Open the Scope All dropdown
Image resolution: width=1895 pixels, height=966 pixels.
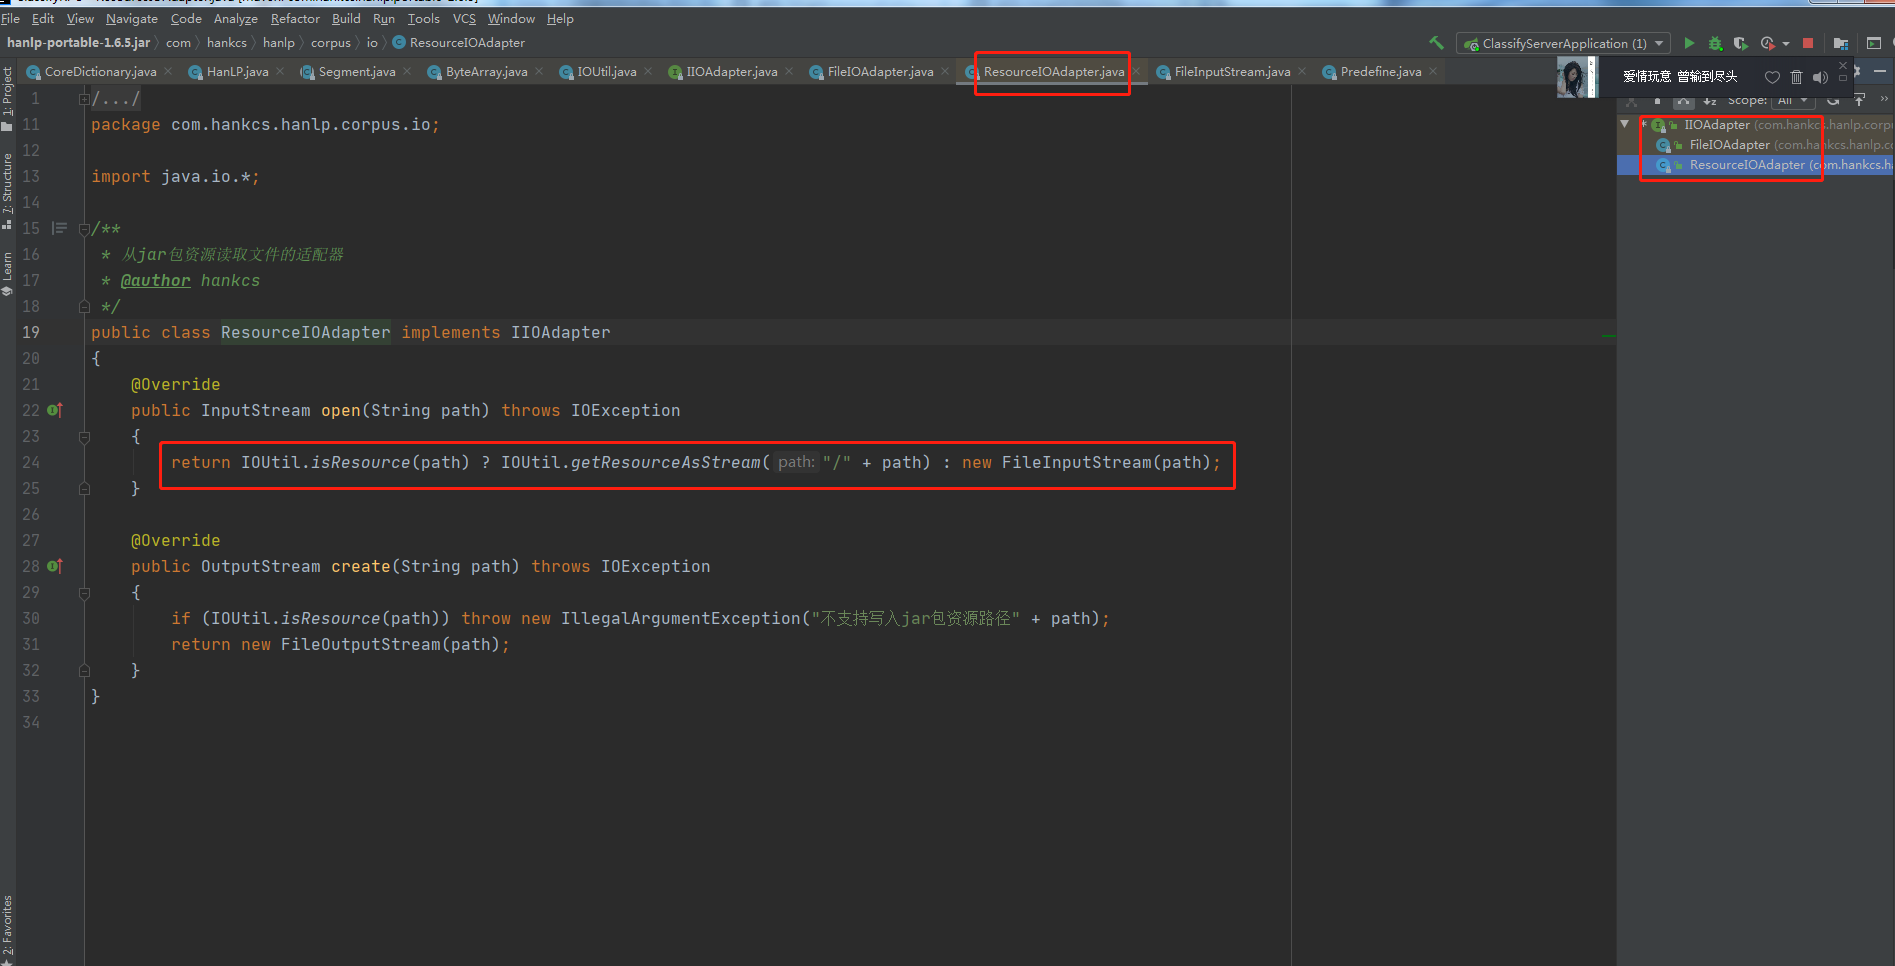tap(1793, 101)
